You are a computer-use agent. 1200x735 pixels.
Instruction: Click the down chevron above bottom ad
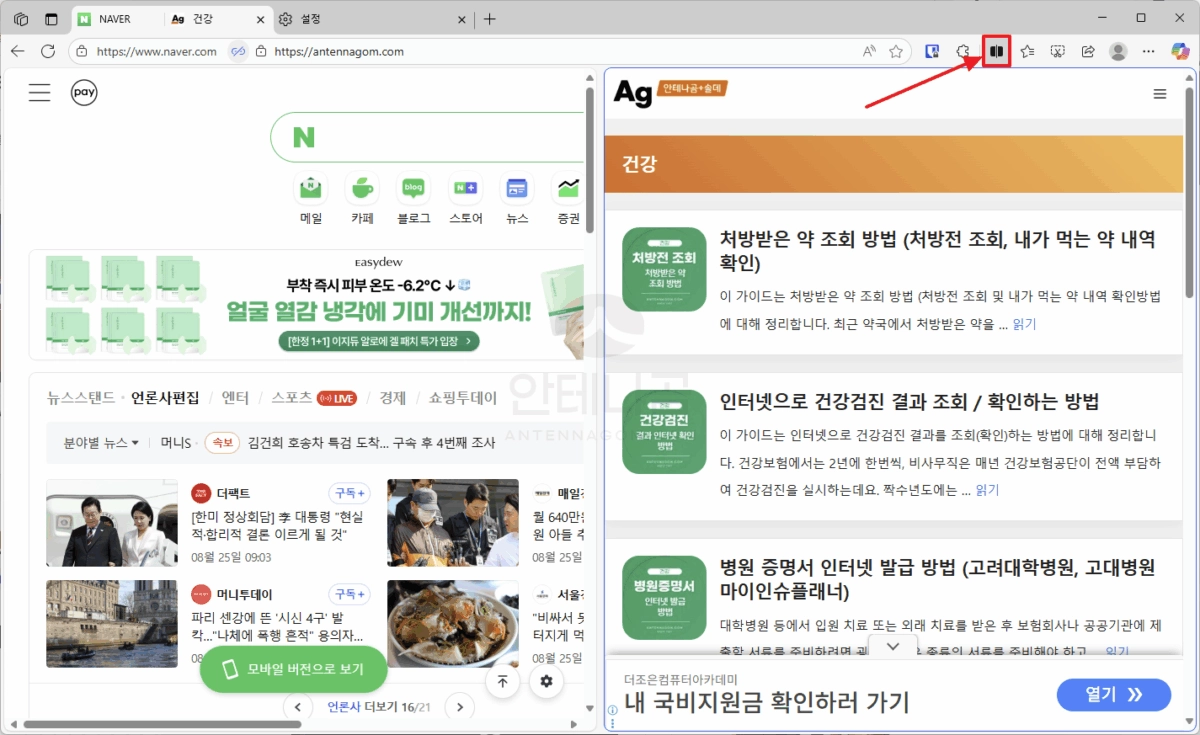(894, 647)
